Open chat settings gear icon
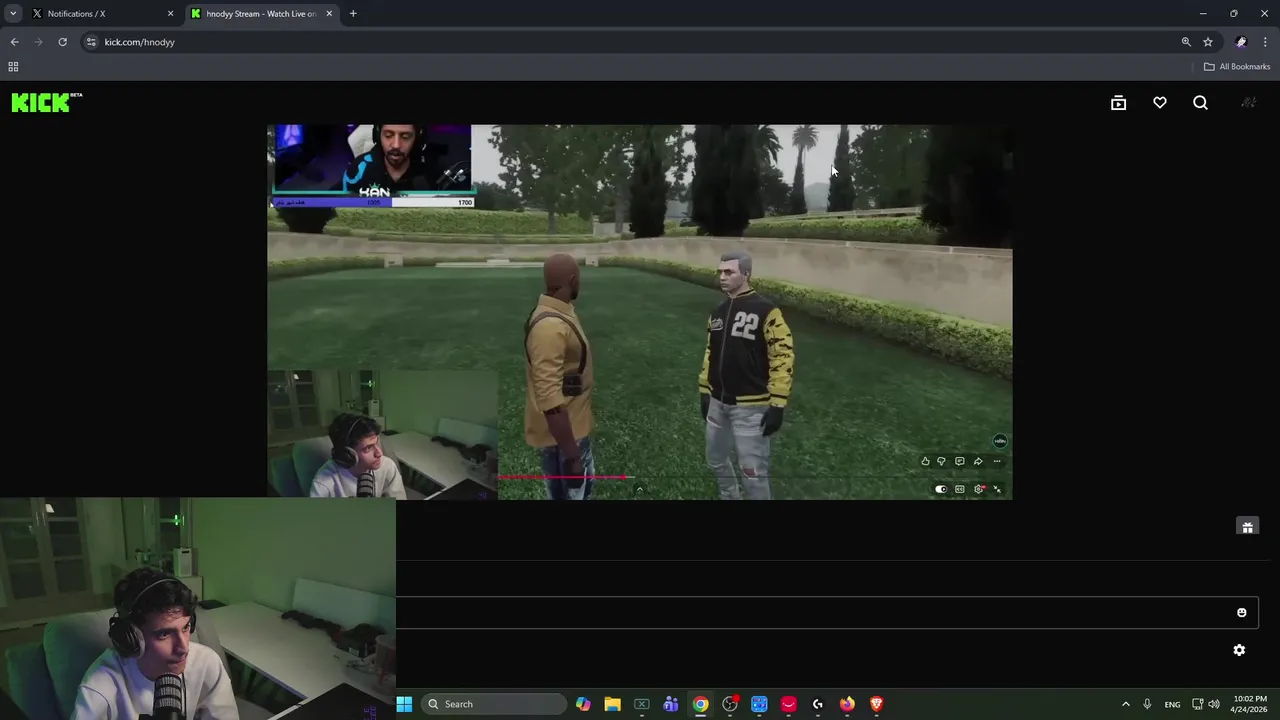This screenshot has width=1280, height=720. (x=1239, y=650)
